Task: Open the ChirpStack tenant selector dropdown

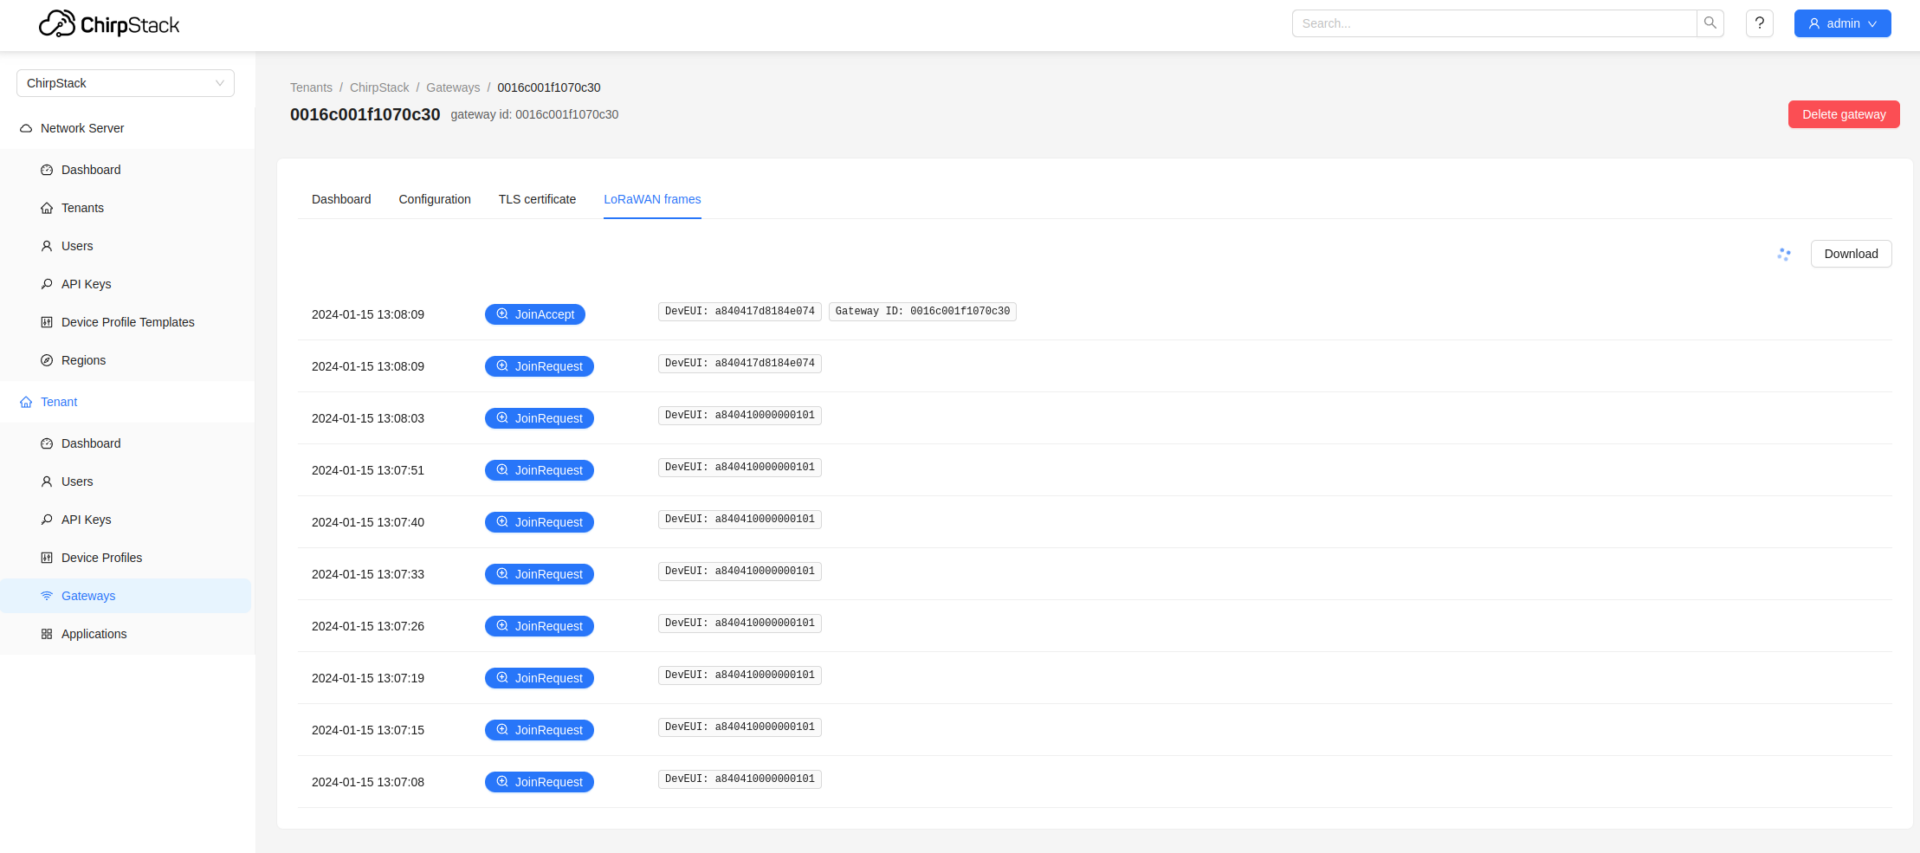Action: click(125, 83)
